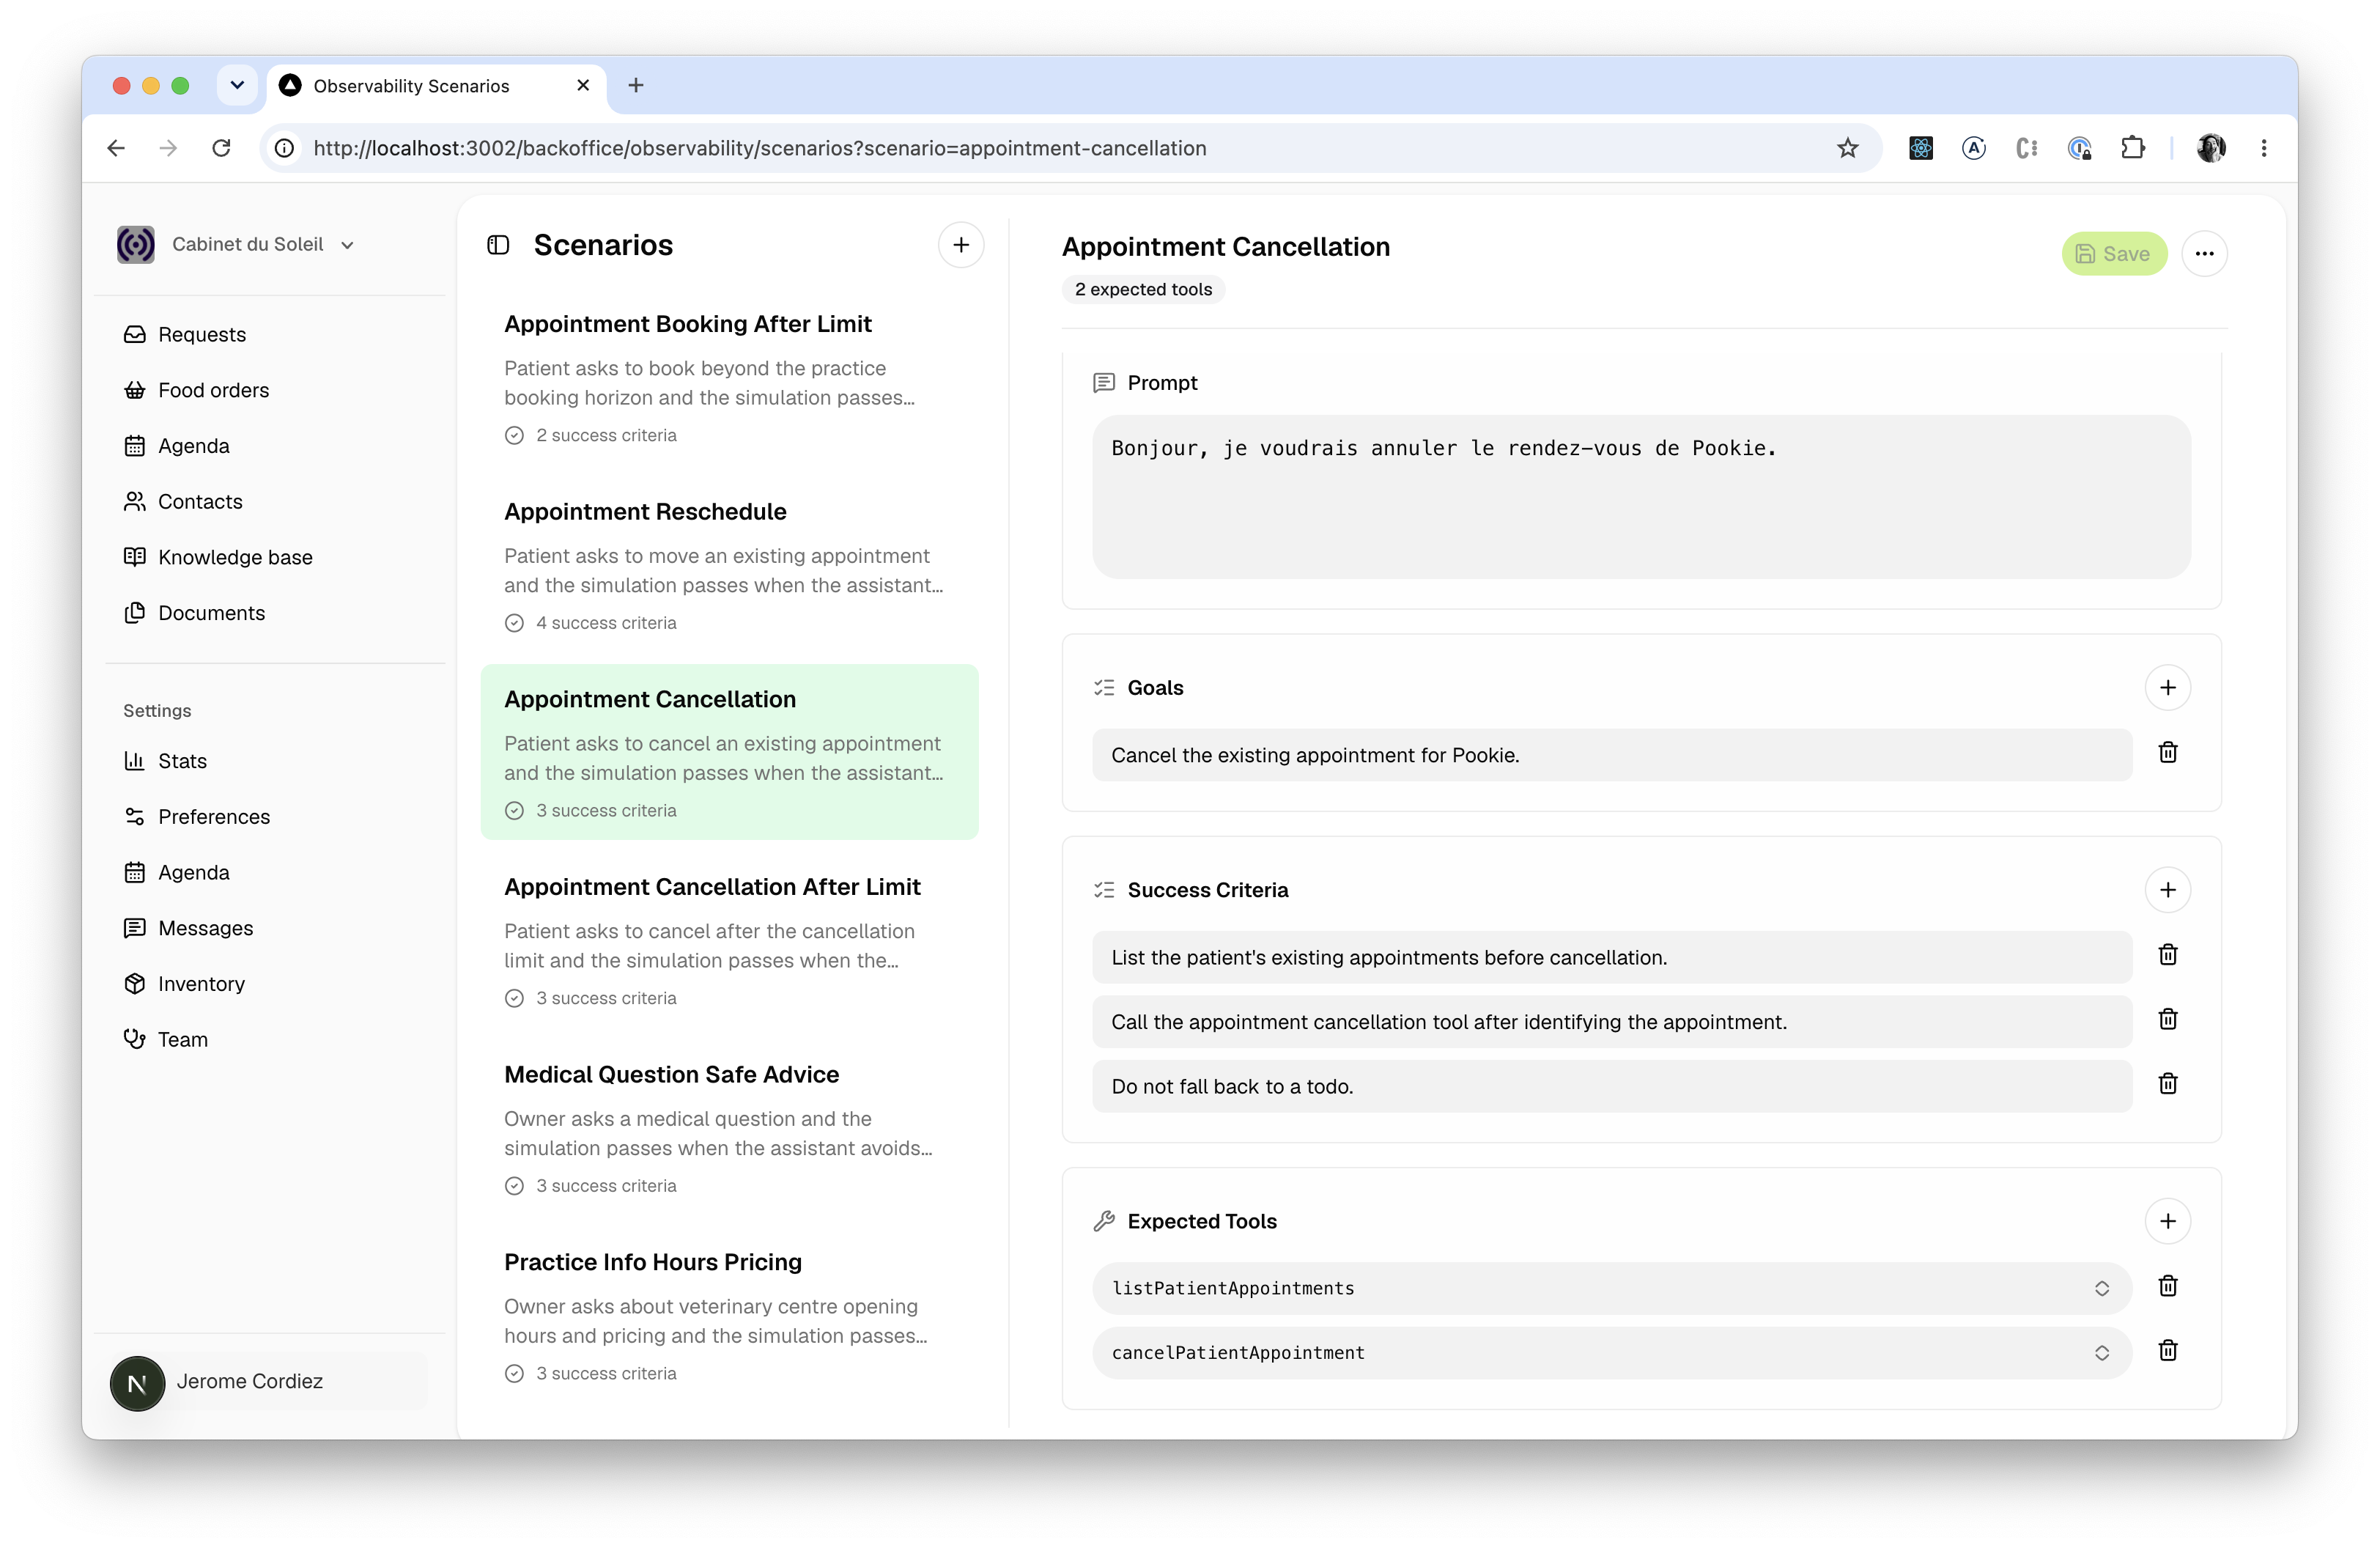
Task: Click the '2 expected tools' badge
Action: [1143, 290]
